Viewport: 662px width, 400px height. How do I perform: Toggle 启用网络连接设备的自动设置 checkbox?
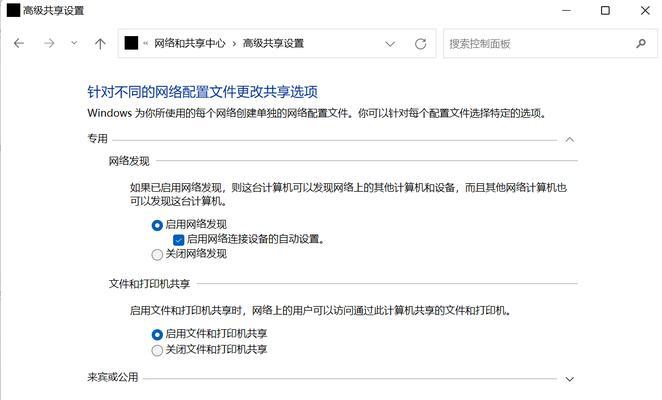coord(179,240)
